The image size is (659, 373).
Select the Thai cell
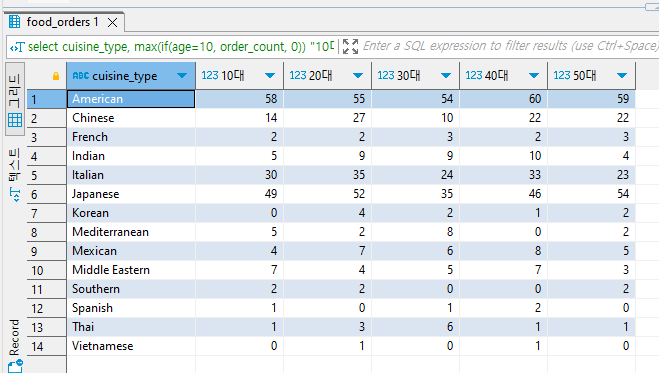(131, 327)
